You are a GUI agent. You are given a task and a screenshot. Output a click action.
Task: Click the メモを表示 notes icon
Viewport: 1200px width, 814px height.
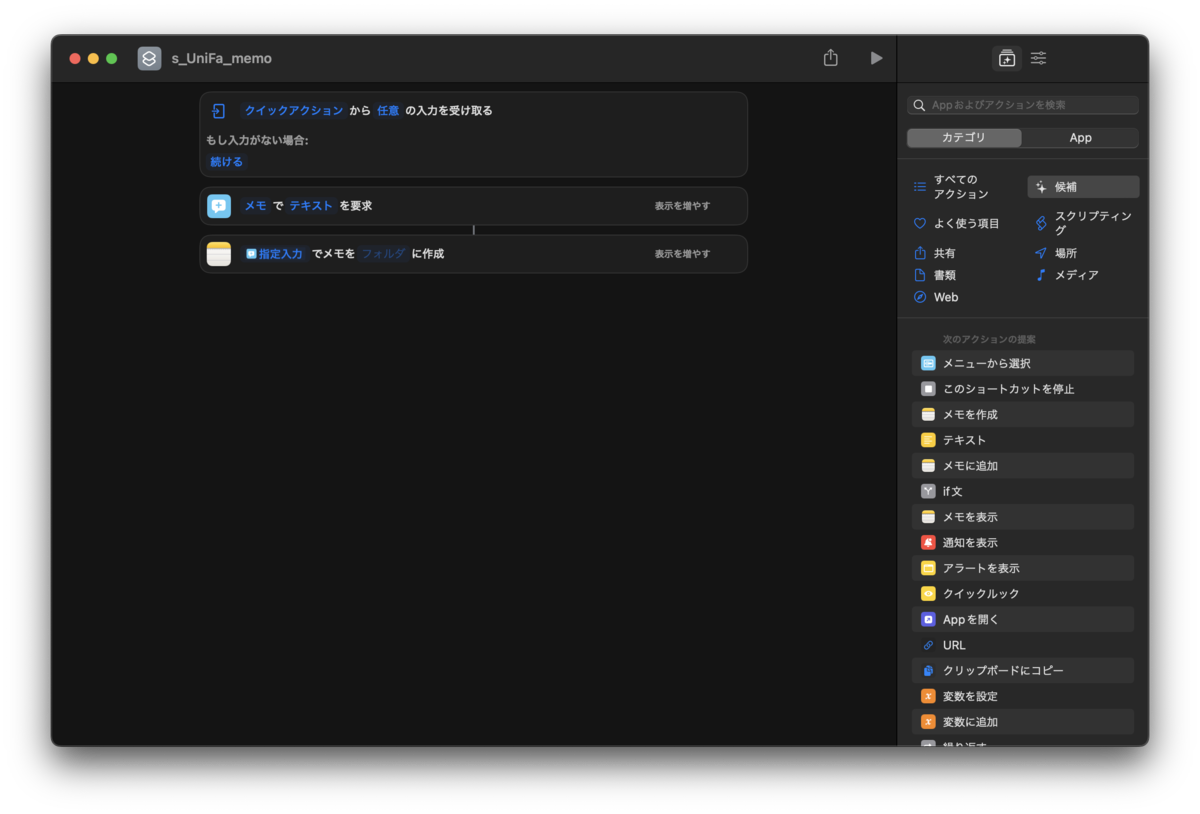coord(928,517)
